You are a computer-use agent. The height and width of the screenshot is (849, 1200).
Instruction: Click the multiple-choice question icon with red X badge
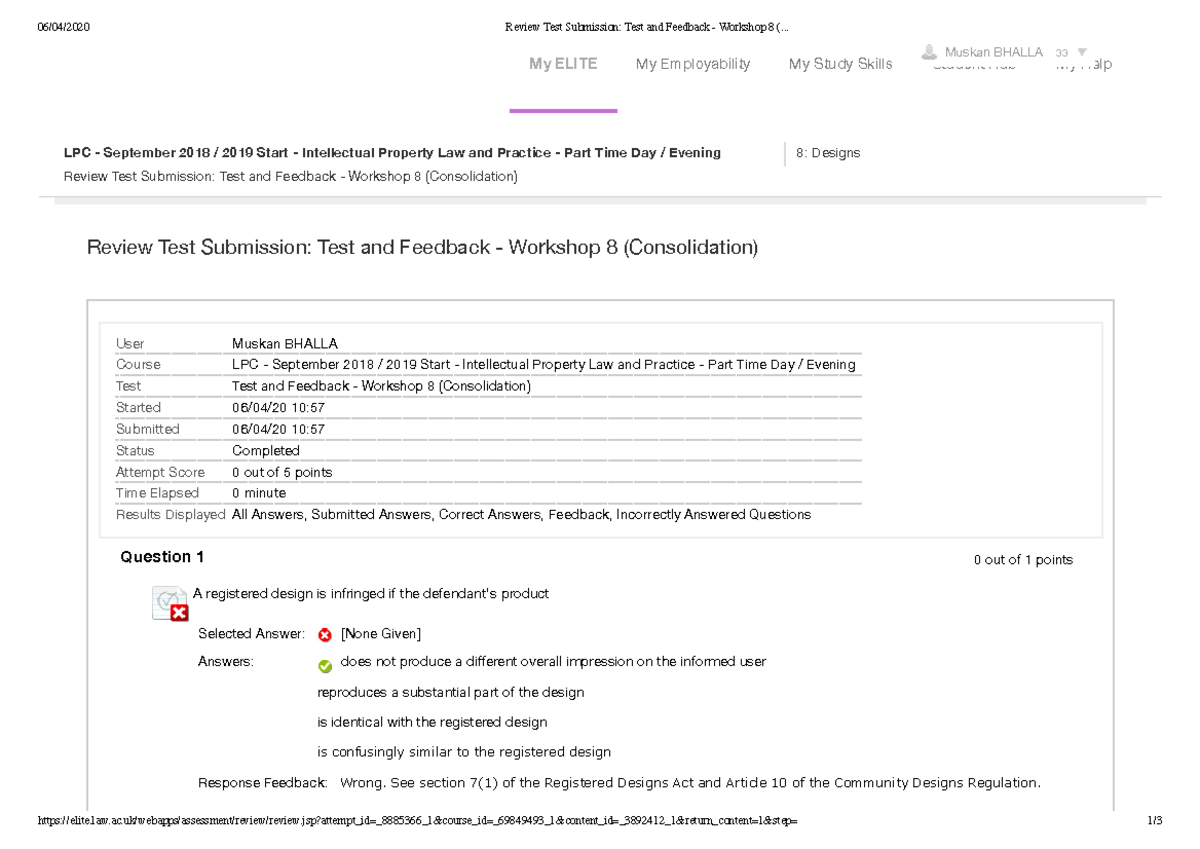(x=169, y=601)
